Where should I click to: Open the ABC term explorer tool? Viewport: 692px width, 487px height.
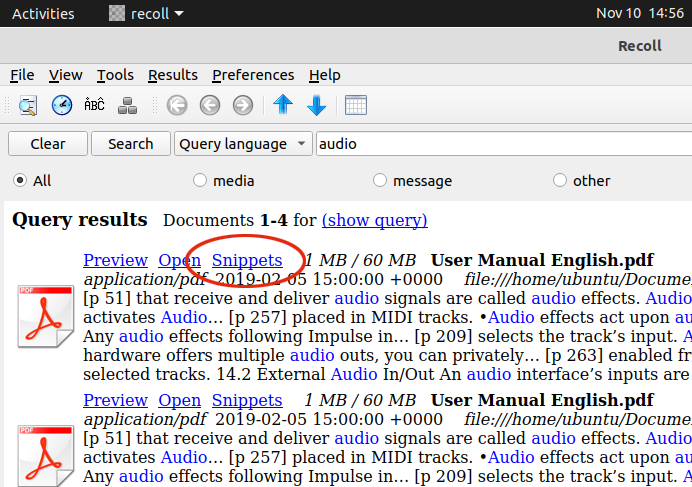94,105
